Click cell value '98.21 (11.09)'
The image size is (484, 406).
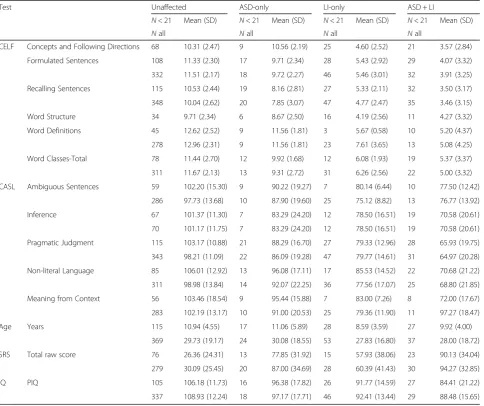205,257
